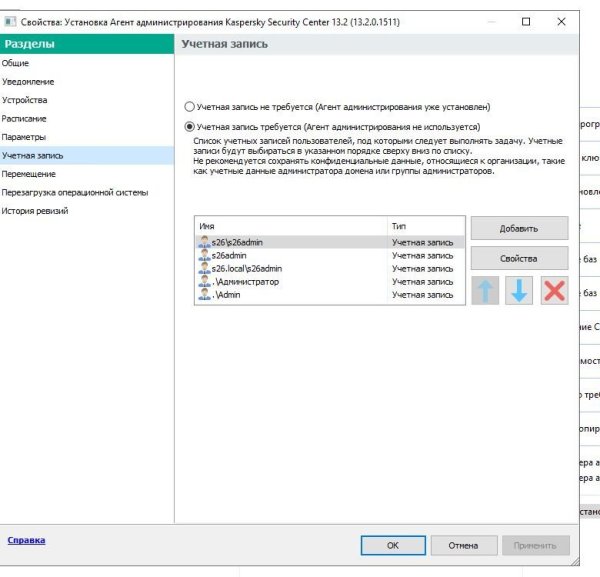Click the Имя column header
Screen dimensions: 600x577
(292, 226)
